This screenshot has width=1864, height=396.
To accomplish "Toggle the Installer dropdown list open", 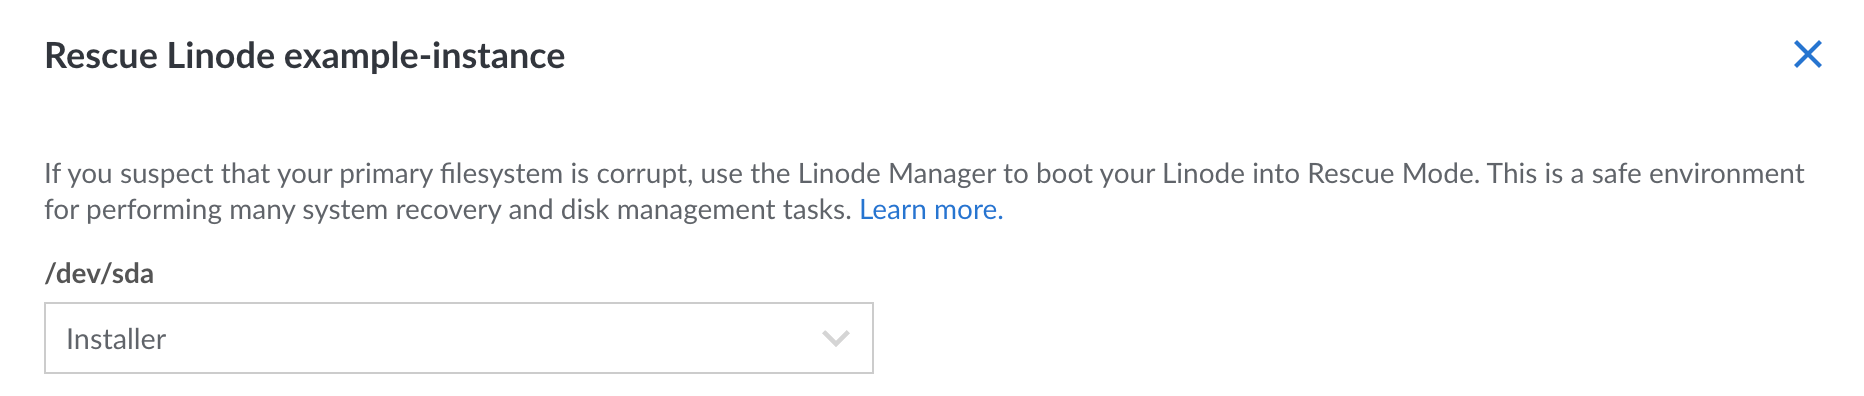I will (x=459, y=338).
